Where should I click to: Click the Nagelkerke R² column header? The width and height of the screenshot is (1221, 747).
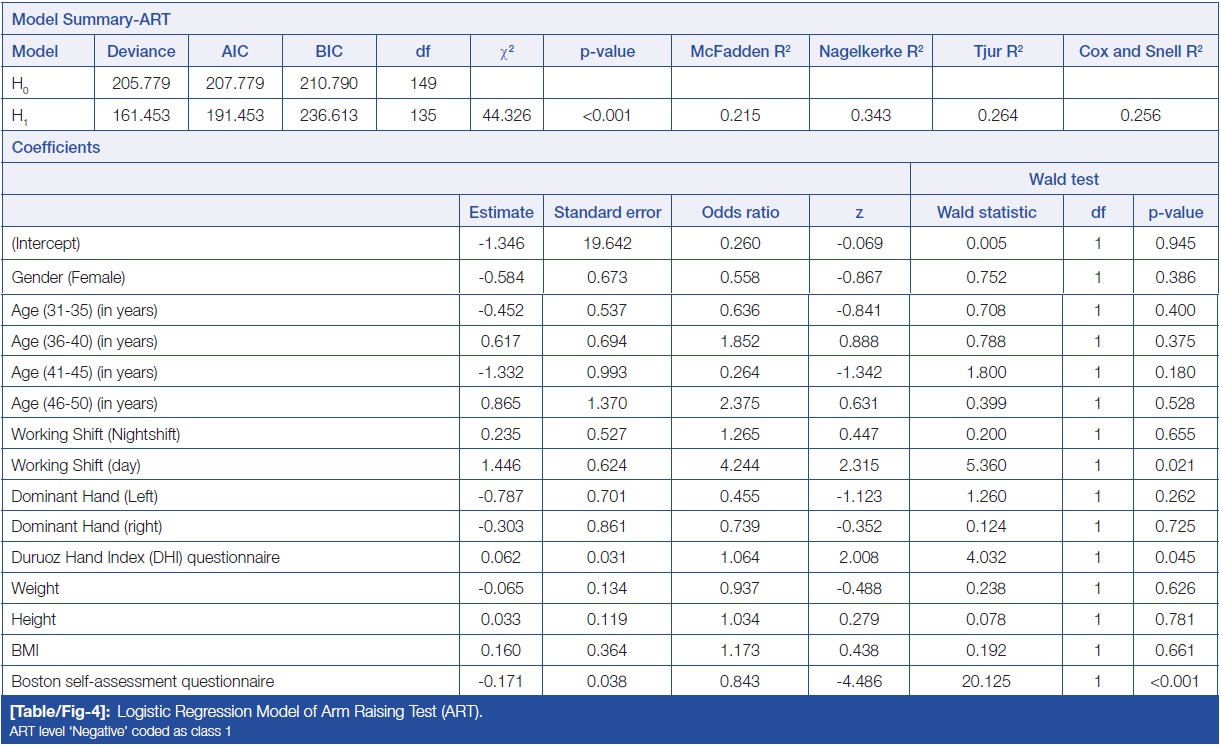[870, 51]
